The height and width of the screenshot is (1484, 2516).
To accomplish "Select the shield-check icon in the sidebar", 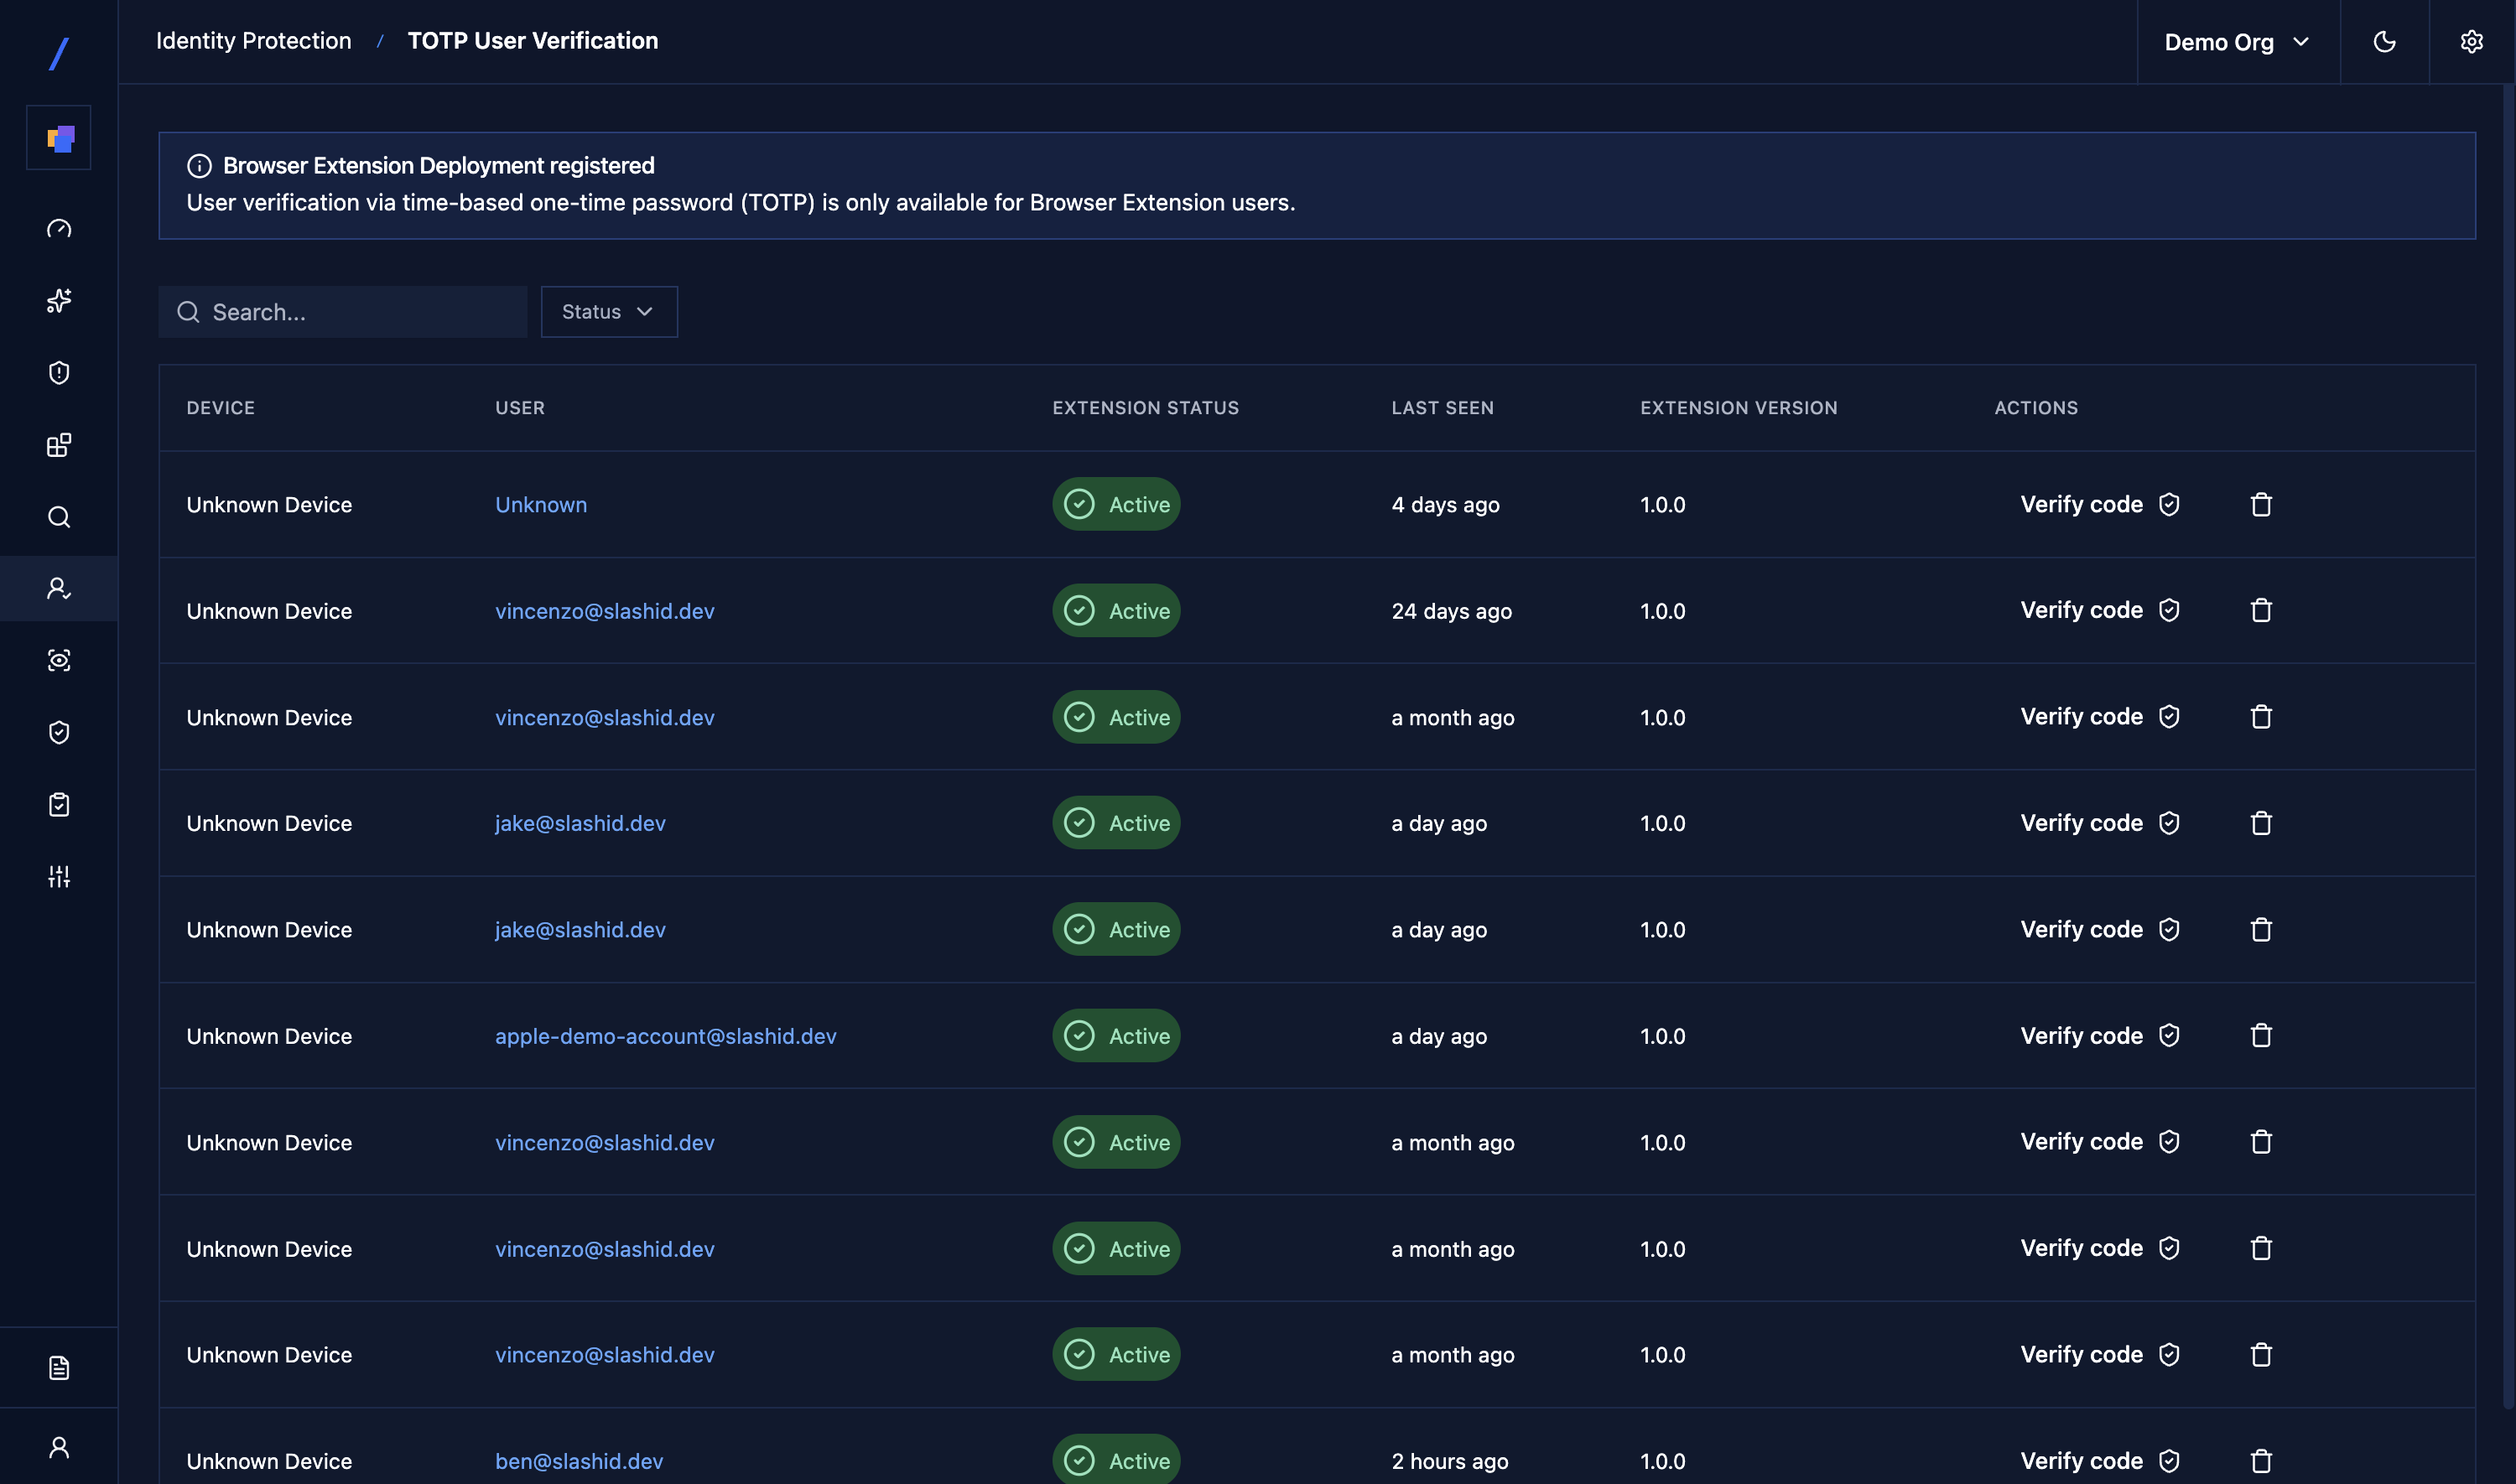I will pos(59,732).
